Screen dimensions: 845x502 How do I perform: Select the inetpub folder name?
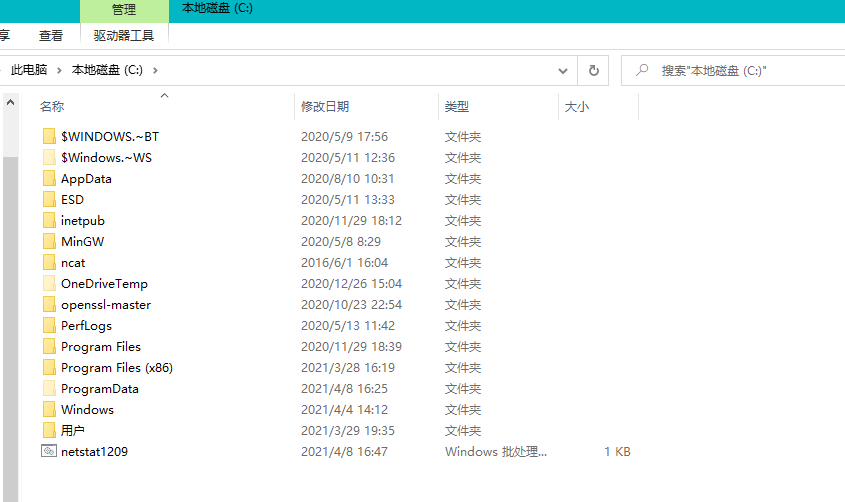(x=82, y=221)
